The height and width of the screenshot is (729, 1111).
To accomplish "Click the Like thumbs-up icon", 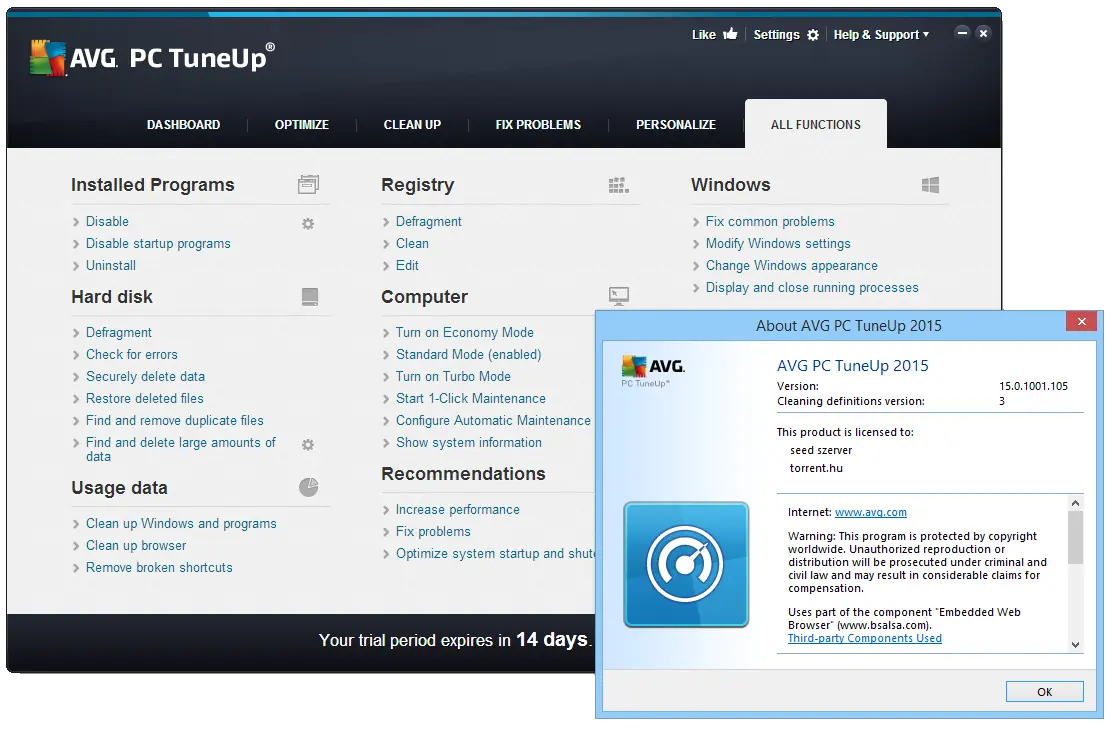I will [x=730, y=34].
